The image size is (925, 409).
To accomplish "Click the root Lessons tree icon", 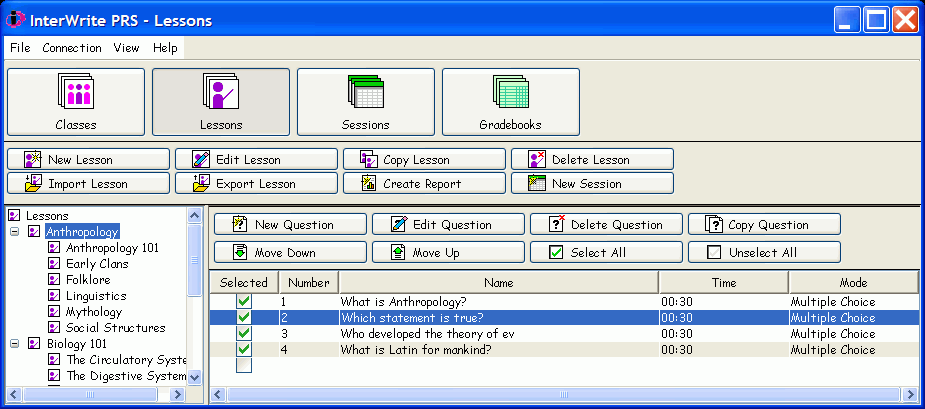I will pyautogui.click(x=15, y=216).
